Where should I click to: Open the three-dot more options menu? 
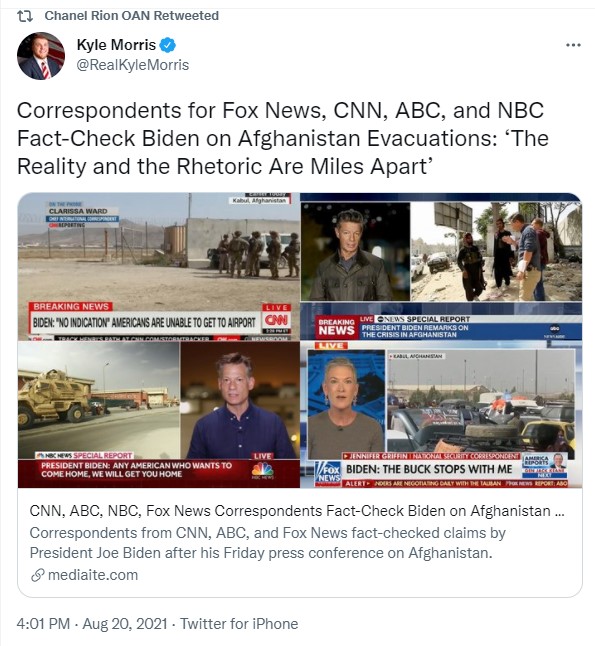(573, 45)
